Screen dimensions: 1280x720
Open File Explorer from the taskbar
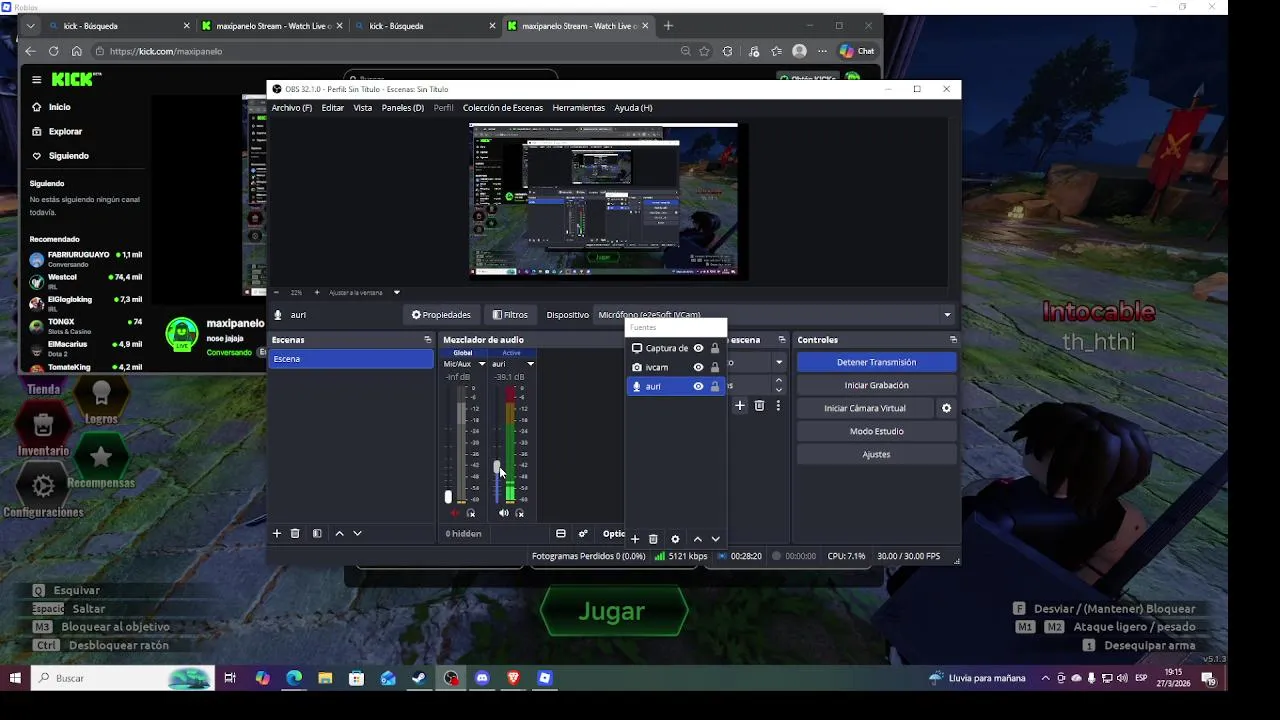tap(325, 678)
